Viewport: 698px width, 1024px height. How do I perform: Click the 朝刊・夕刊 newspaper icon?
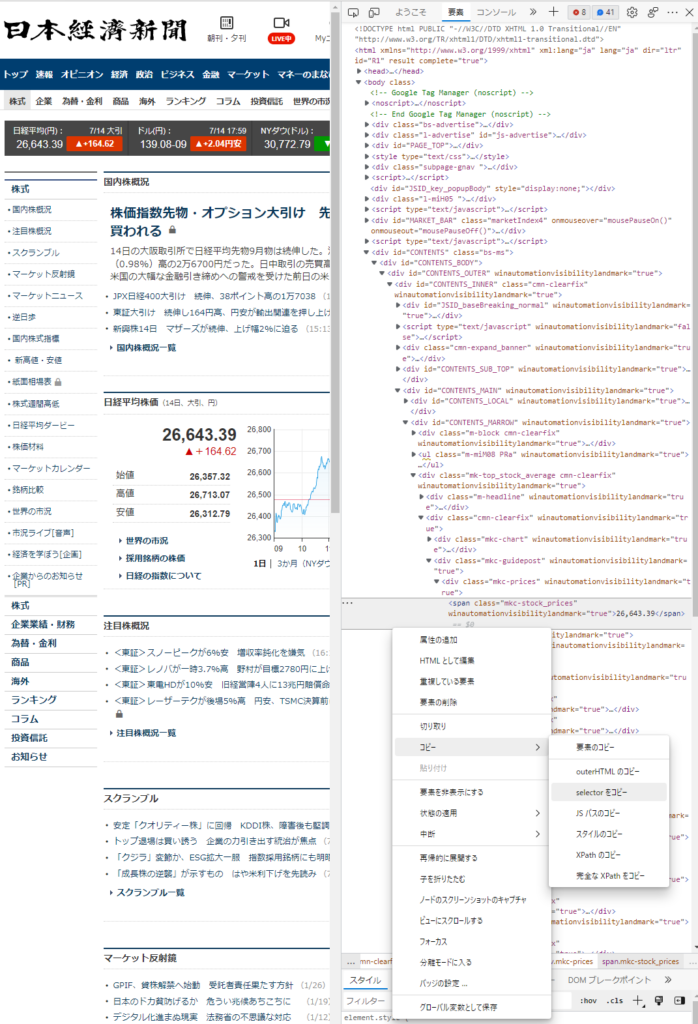click(x=226, y=28)
